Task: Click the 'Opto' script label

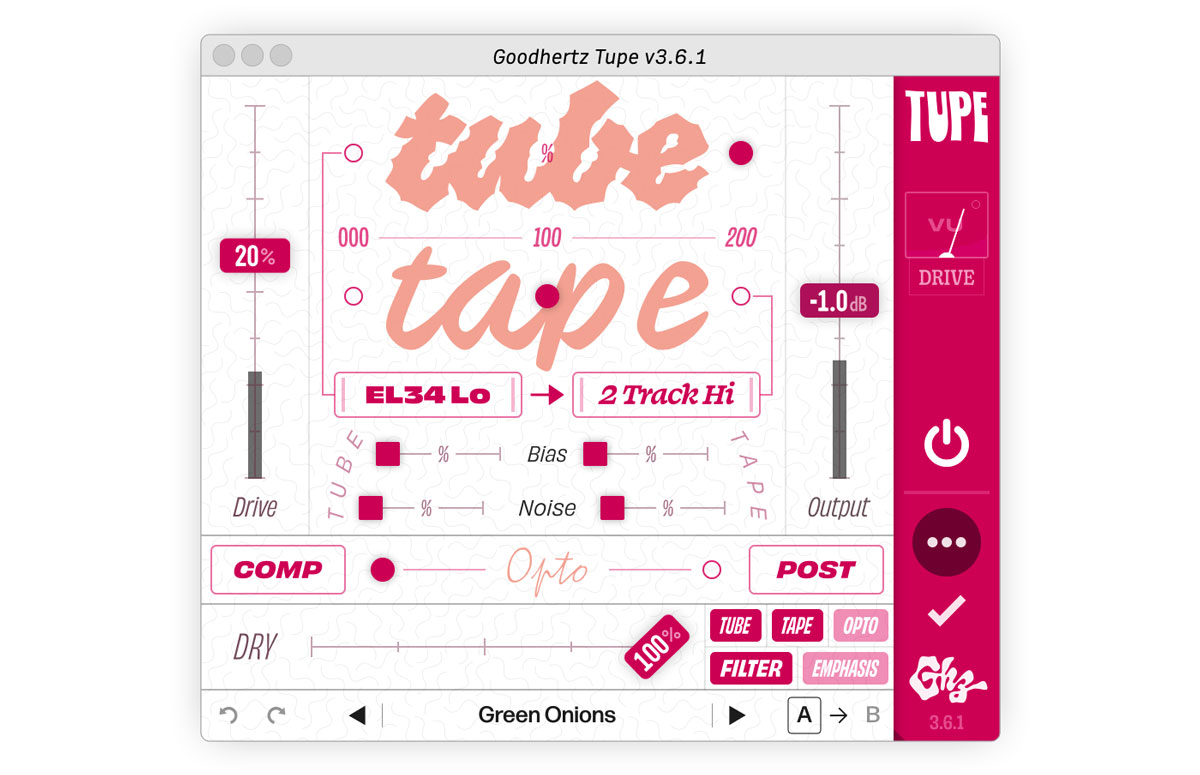Action: (x=547, y=570)
